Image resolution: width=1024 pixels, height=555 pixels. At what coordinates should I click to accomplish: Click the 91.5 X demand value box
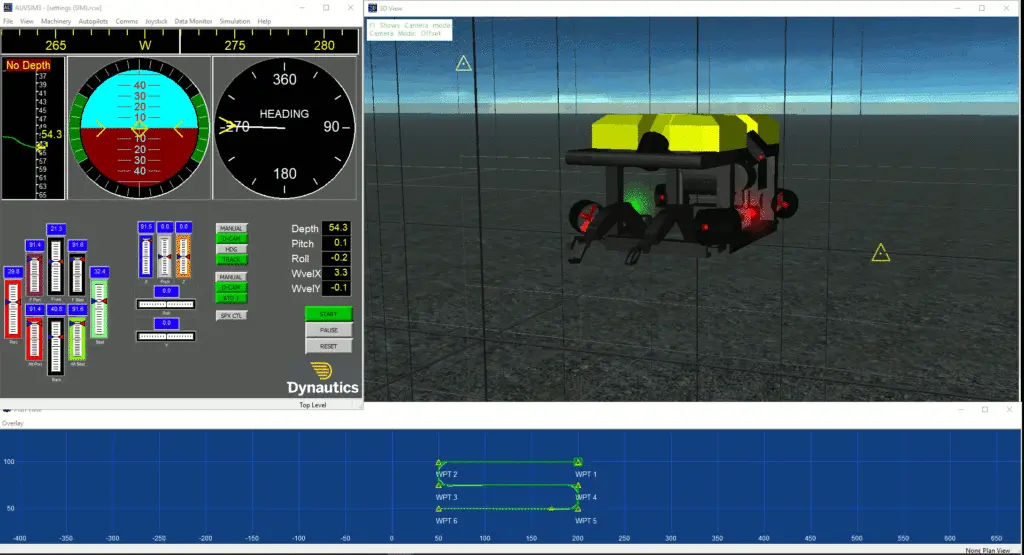[146, 227]
